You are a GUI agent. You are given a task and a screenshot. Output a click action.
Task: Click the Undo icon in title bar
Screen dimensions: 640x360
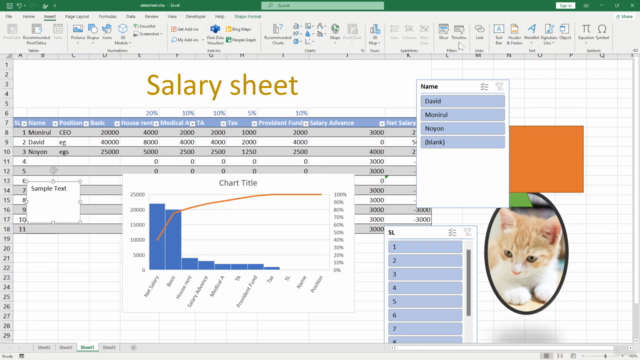19,6
